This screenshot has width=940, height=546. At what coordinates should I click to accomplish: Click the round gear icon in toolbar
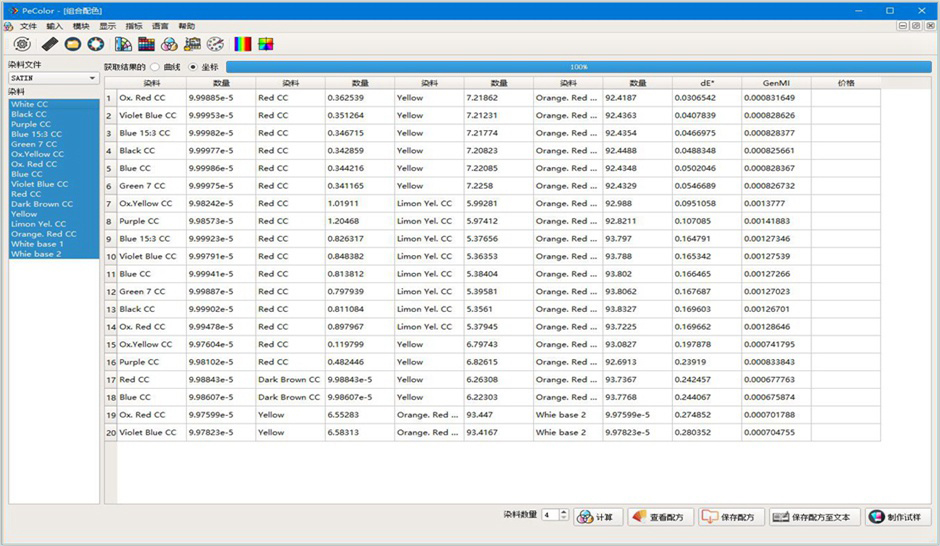(x=22, y=44)
